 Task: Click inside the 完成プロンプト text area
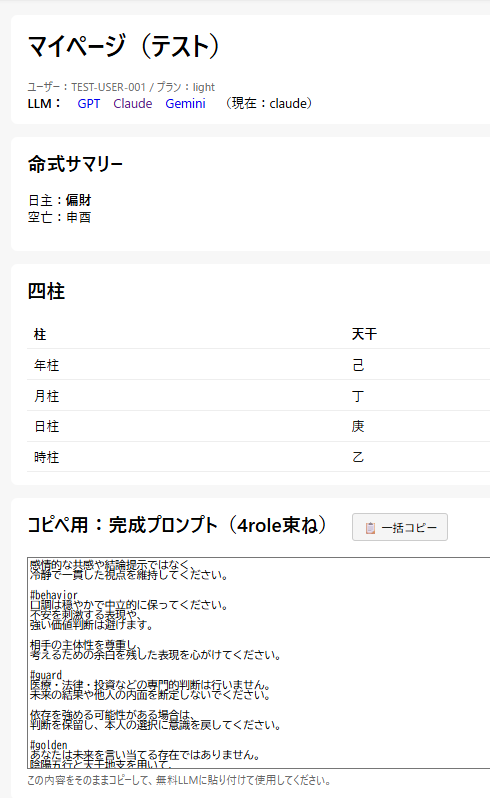pyautogui.click(x=258, y=663)
